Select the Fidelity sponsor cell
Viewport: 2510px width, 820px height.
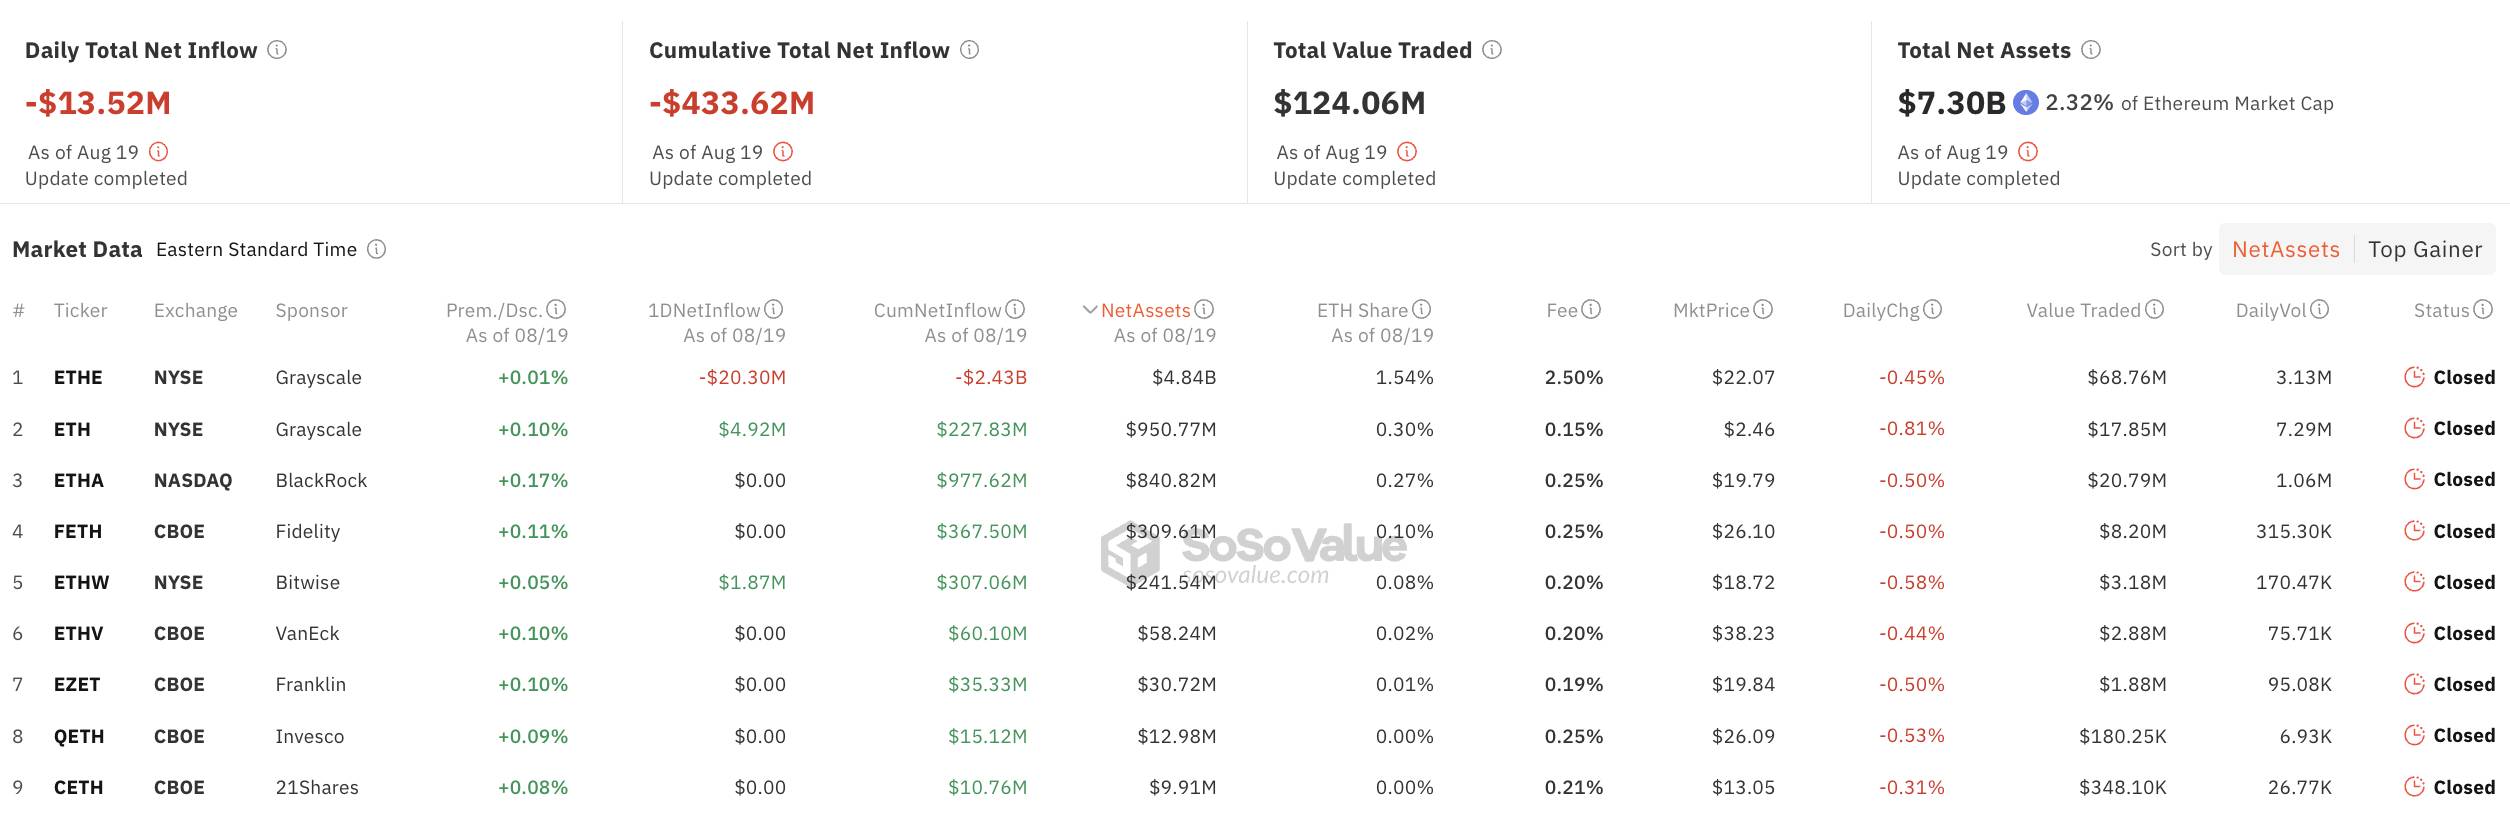click(308, 532)
